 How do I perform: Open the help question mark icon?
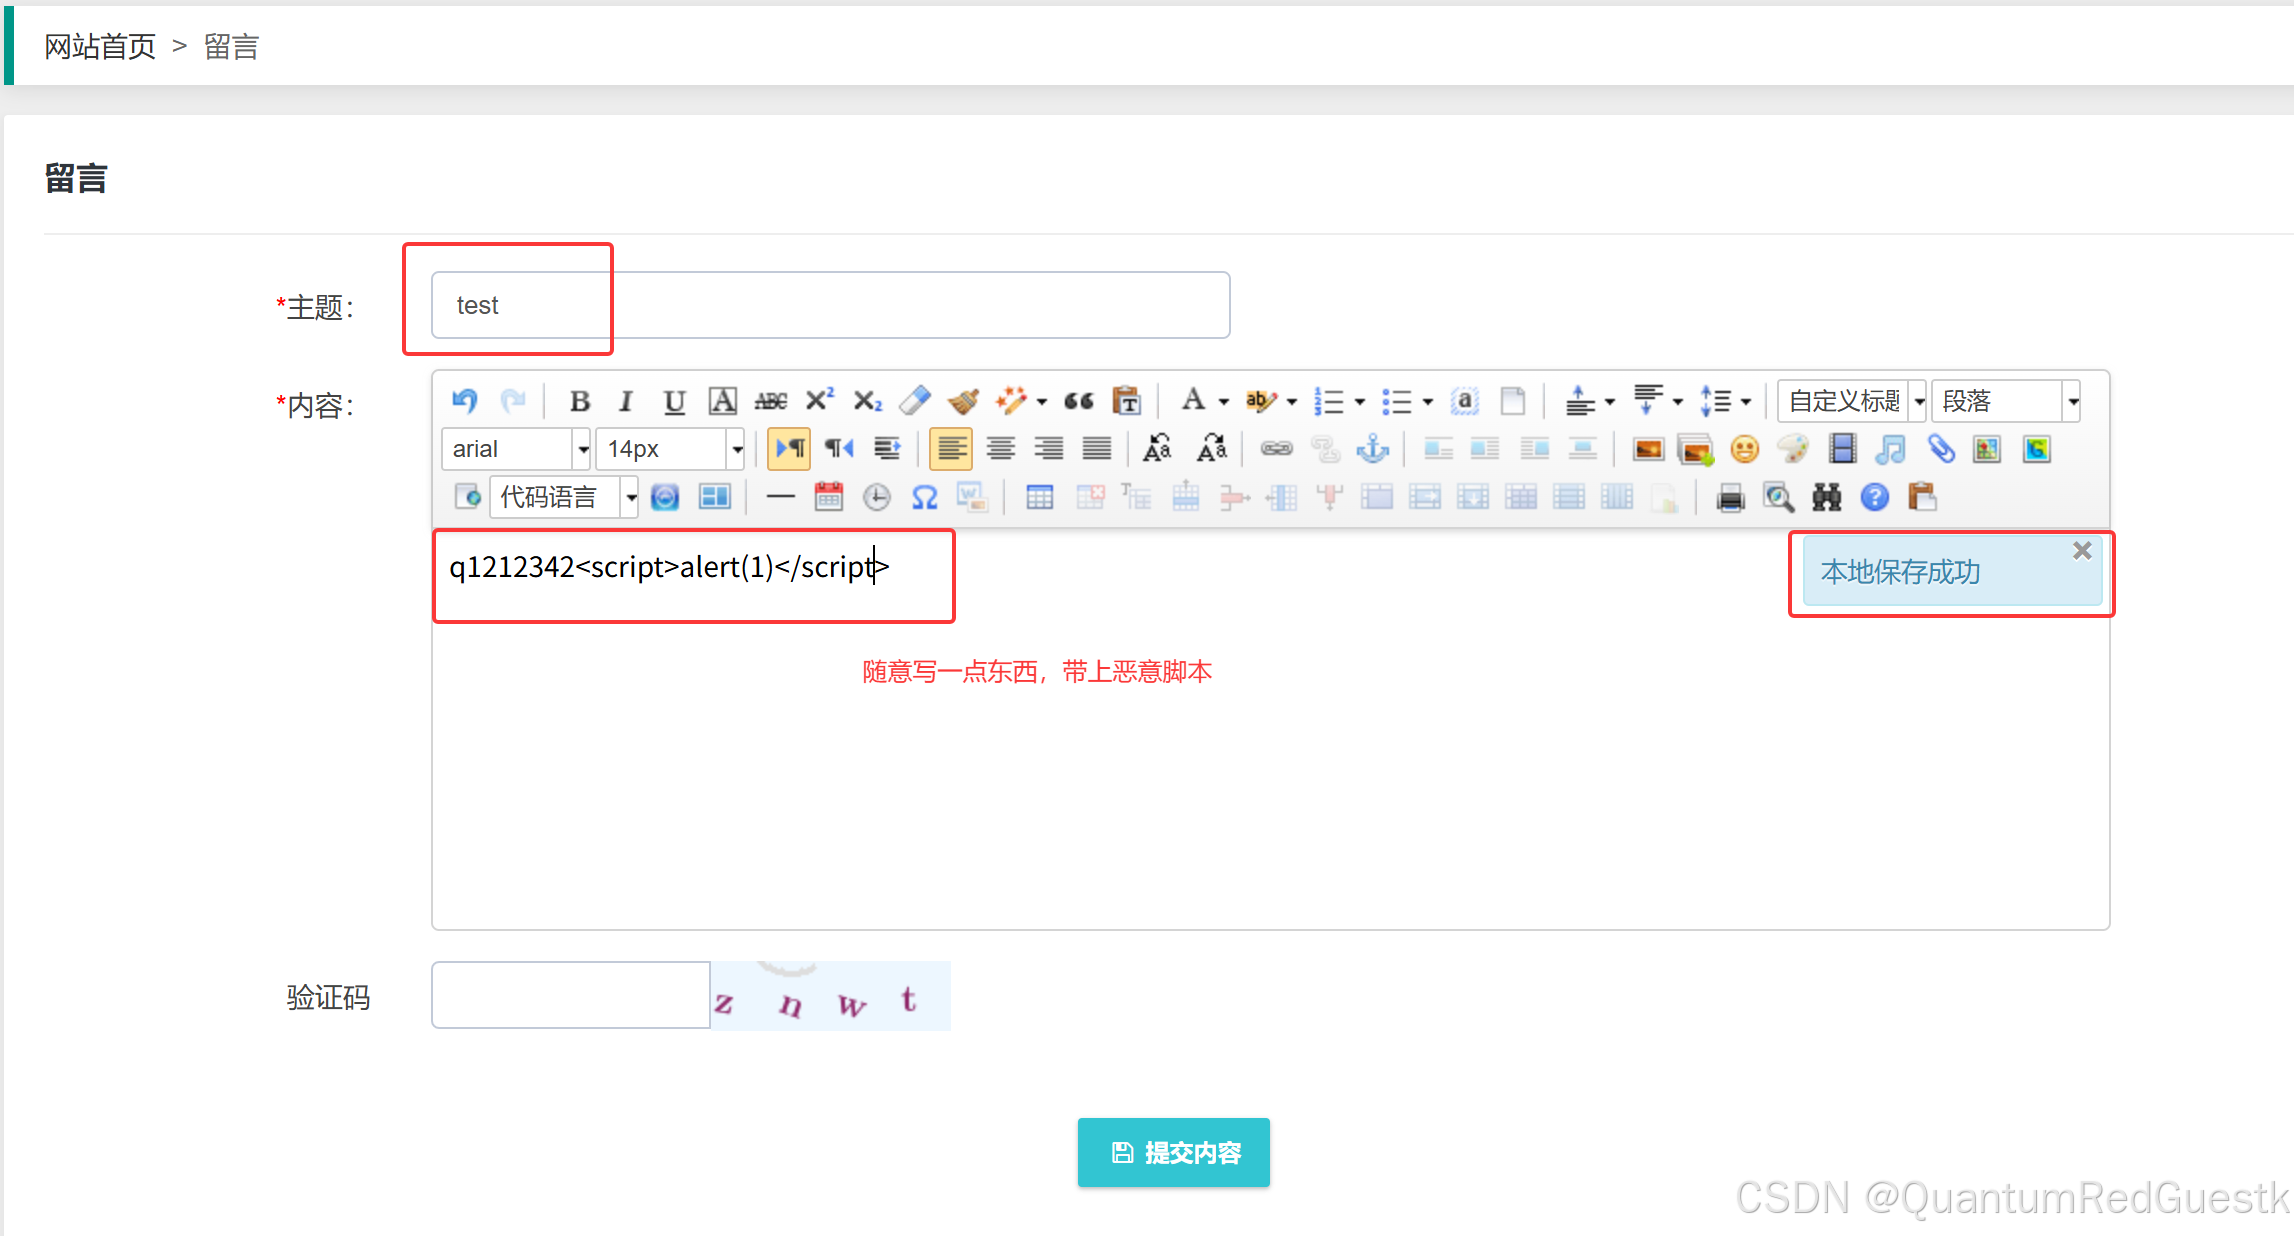(x=1875, y=497)
